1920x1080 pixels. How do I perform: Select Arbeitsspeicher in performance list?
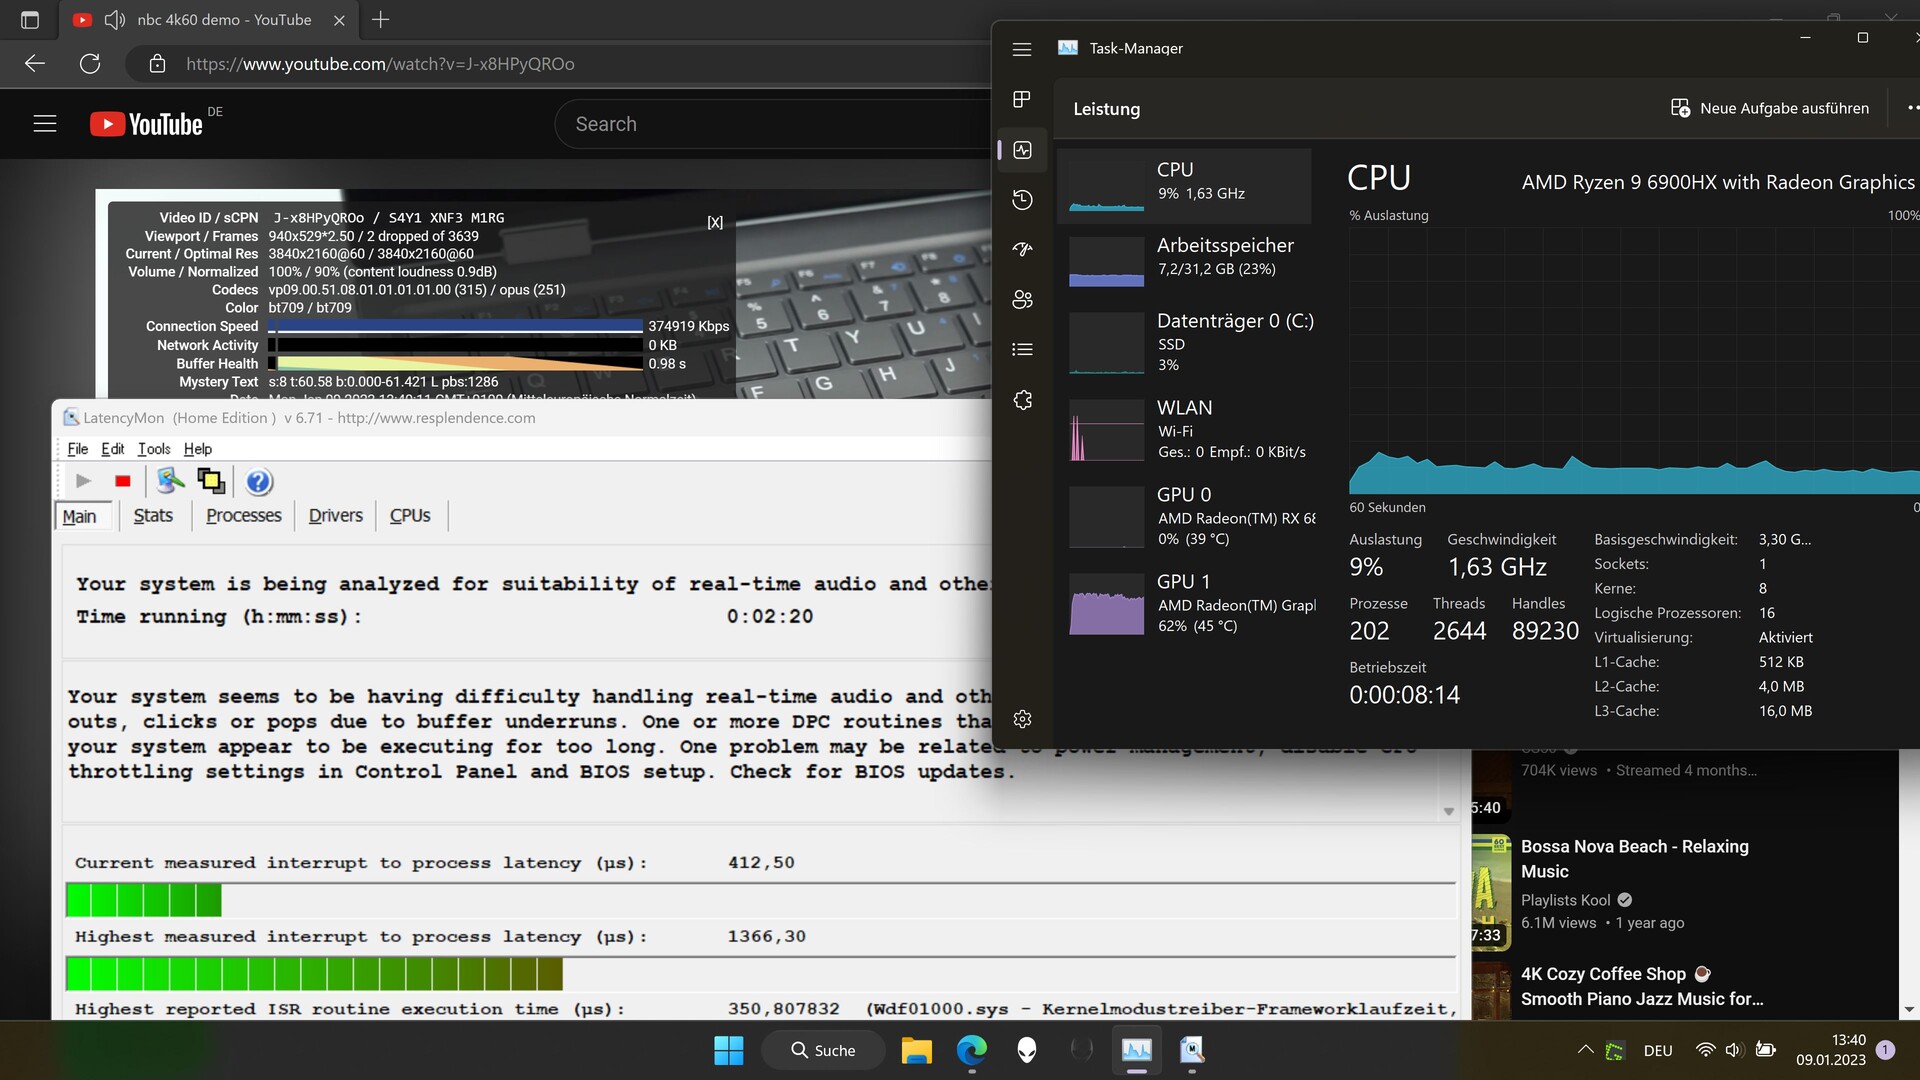[1184, 261]
